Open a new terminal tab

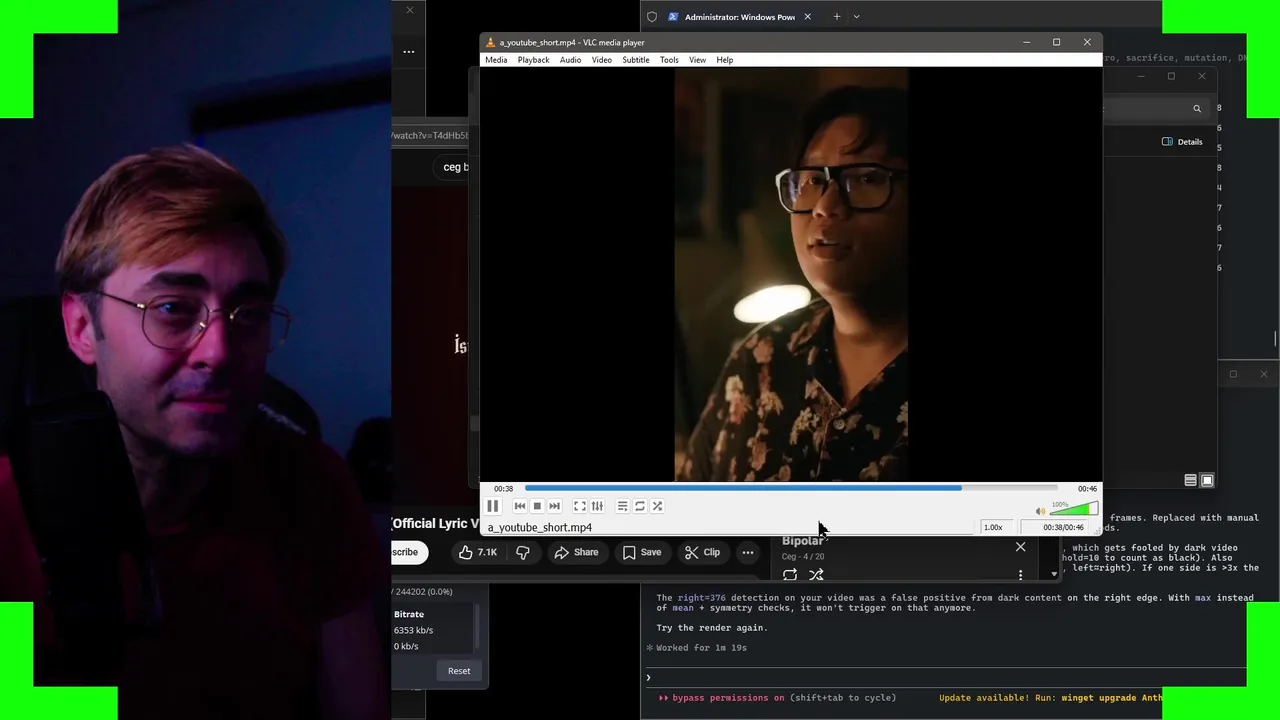pyautogui.click(x=837, y=17)
